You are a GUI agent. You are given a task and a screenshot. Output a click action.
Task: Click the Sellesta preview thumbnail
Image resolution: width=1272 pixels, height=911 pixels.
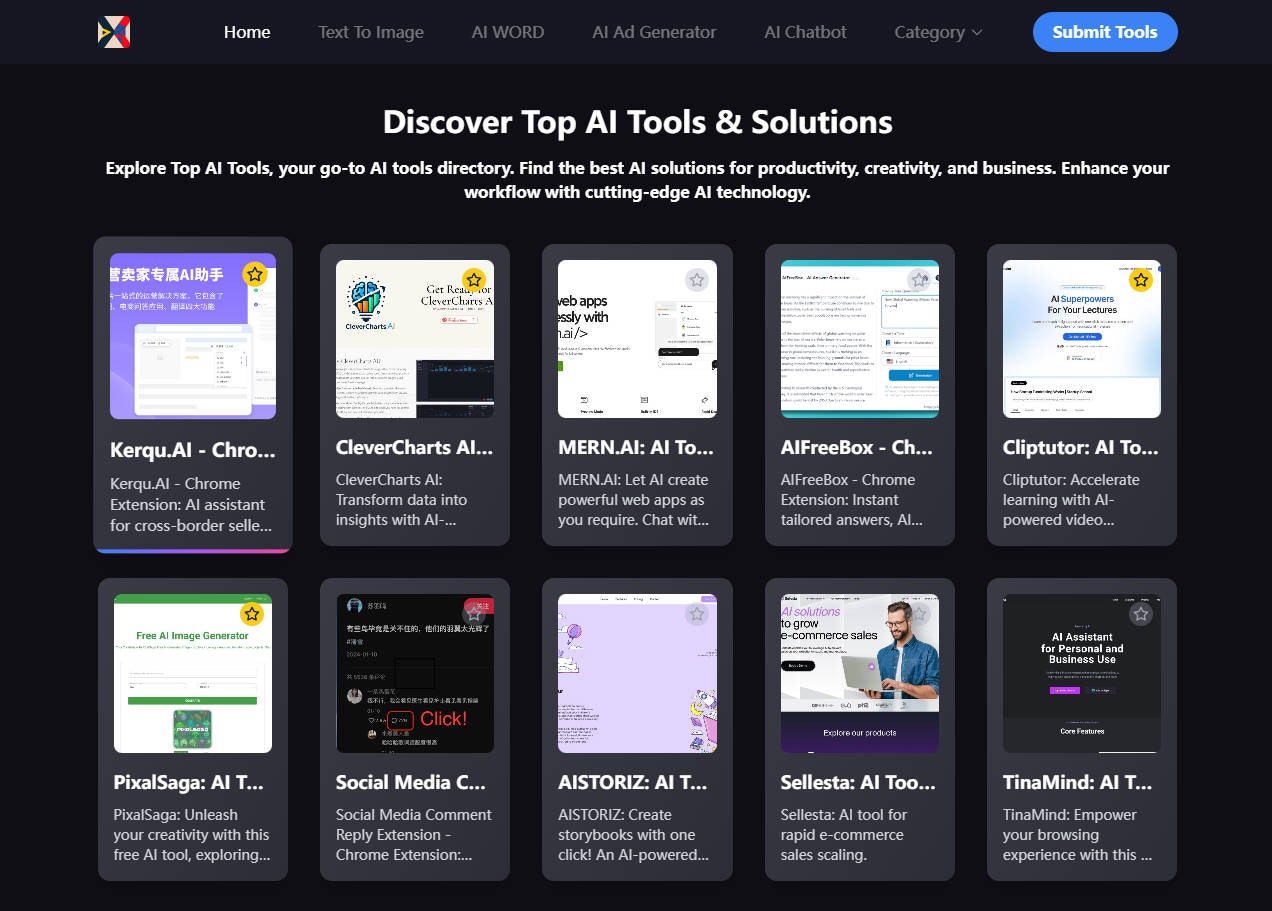(860, 673)
